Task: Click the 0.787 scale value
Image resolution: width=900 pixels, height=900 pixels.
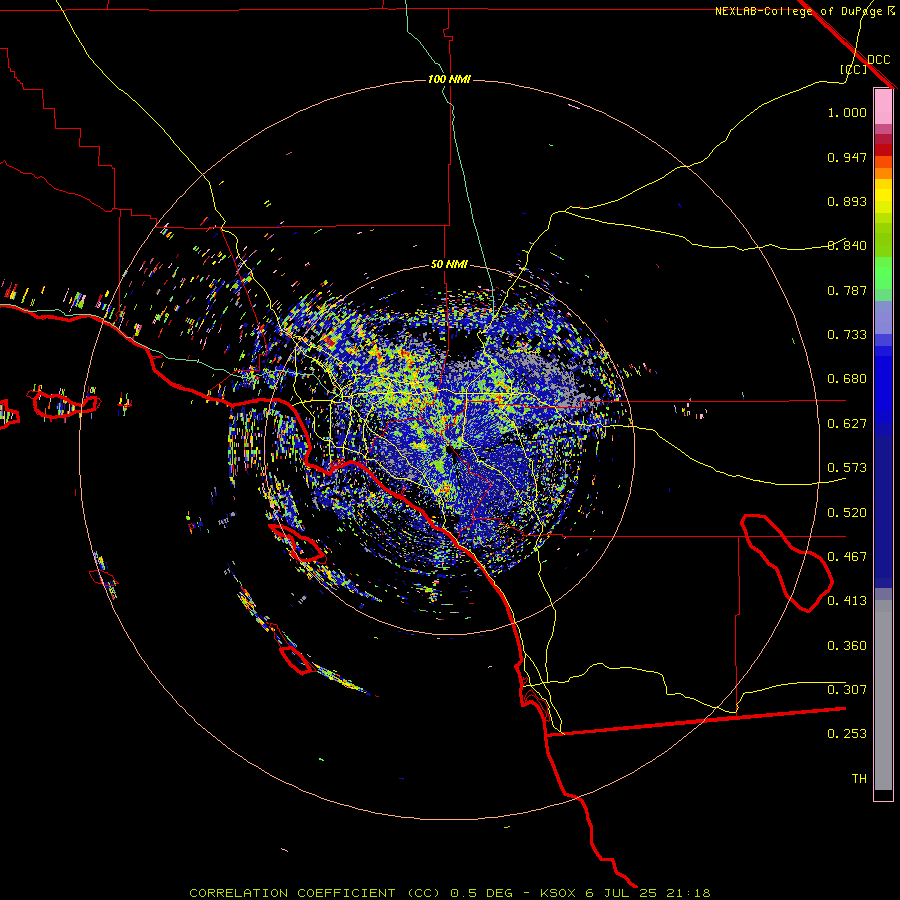Action: tap(847, 290)
